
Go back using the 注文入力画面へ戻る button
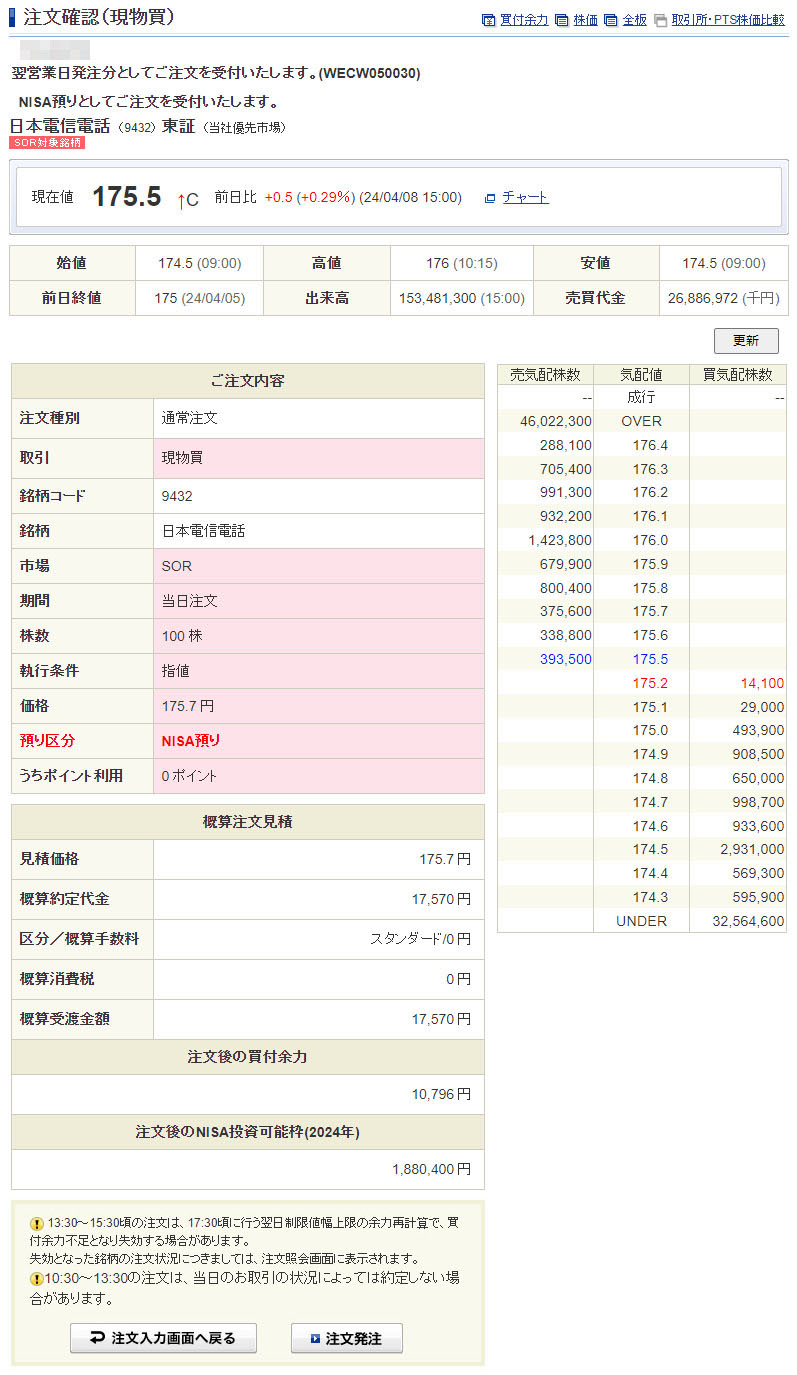(163, 1338)
